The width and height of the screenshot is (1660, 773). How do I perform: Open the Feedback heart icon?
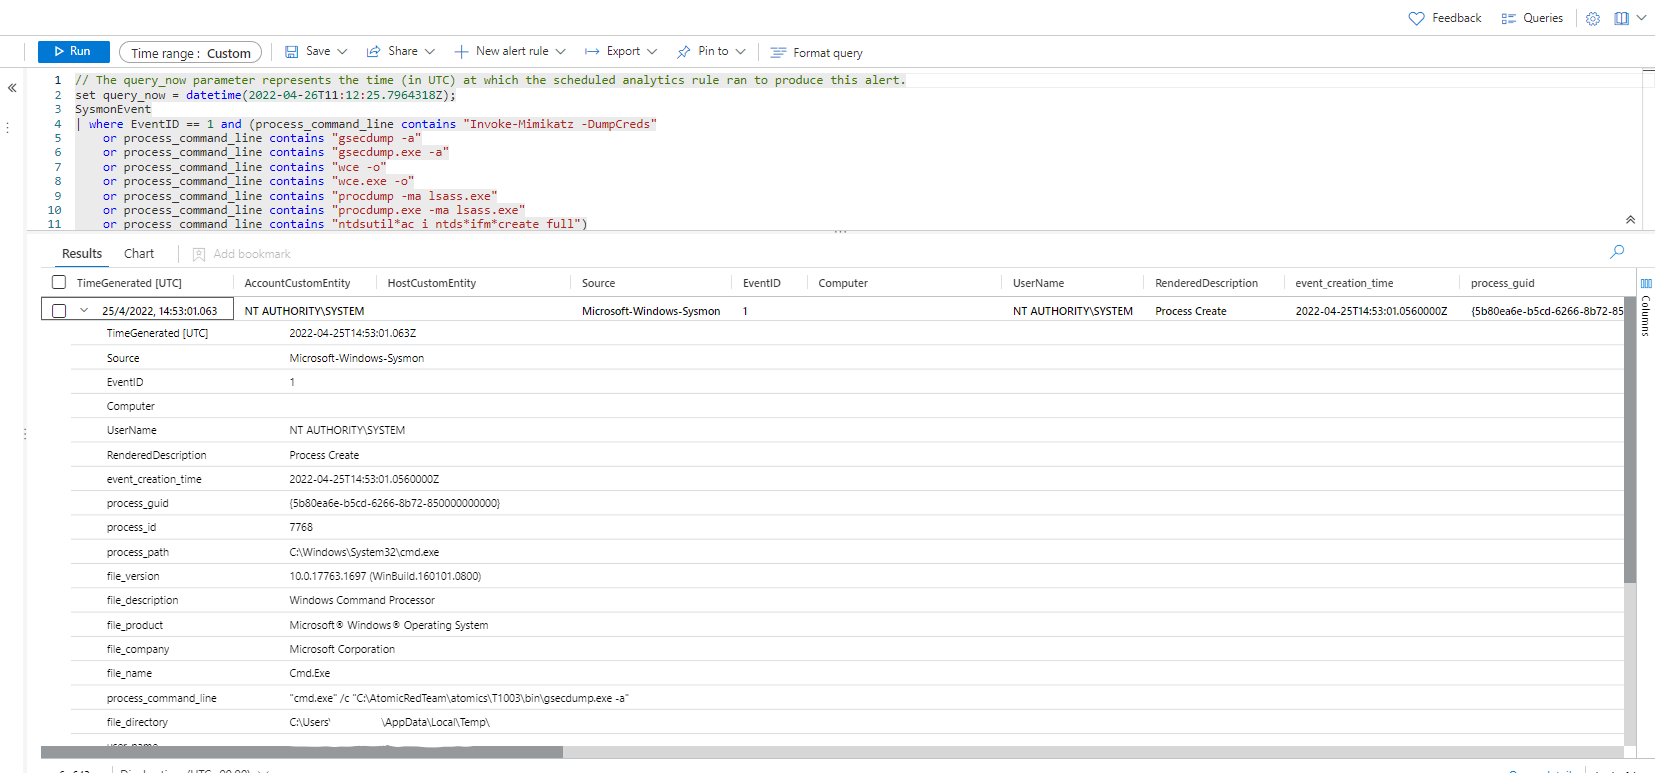point(1416,18)
